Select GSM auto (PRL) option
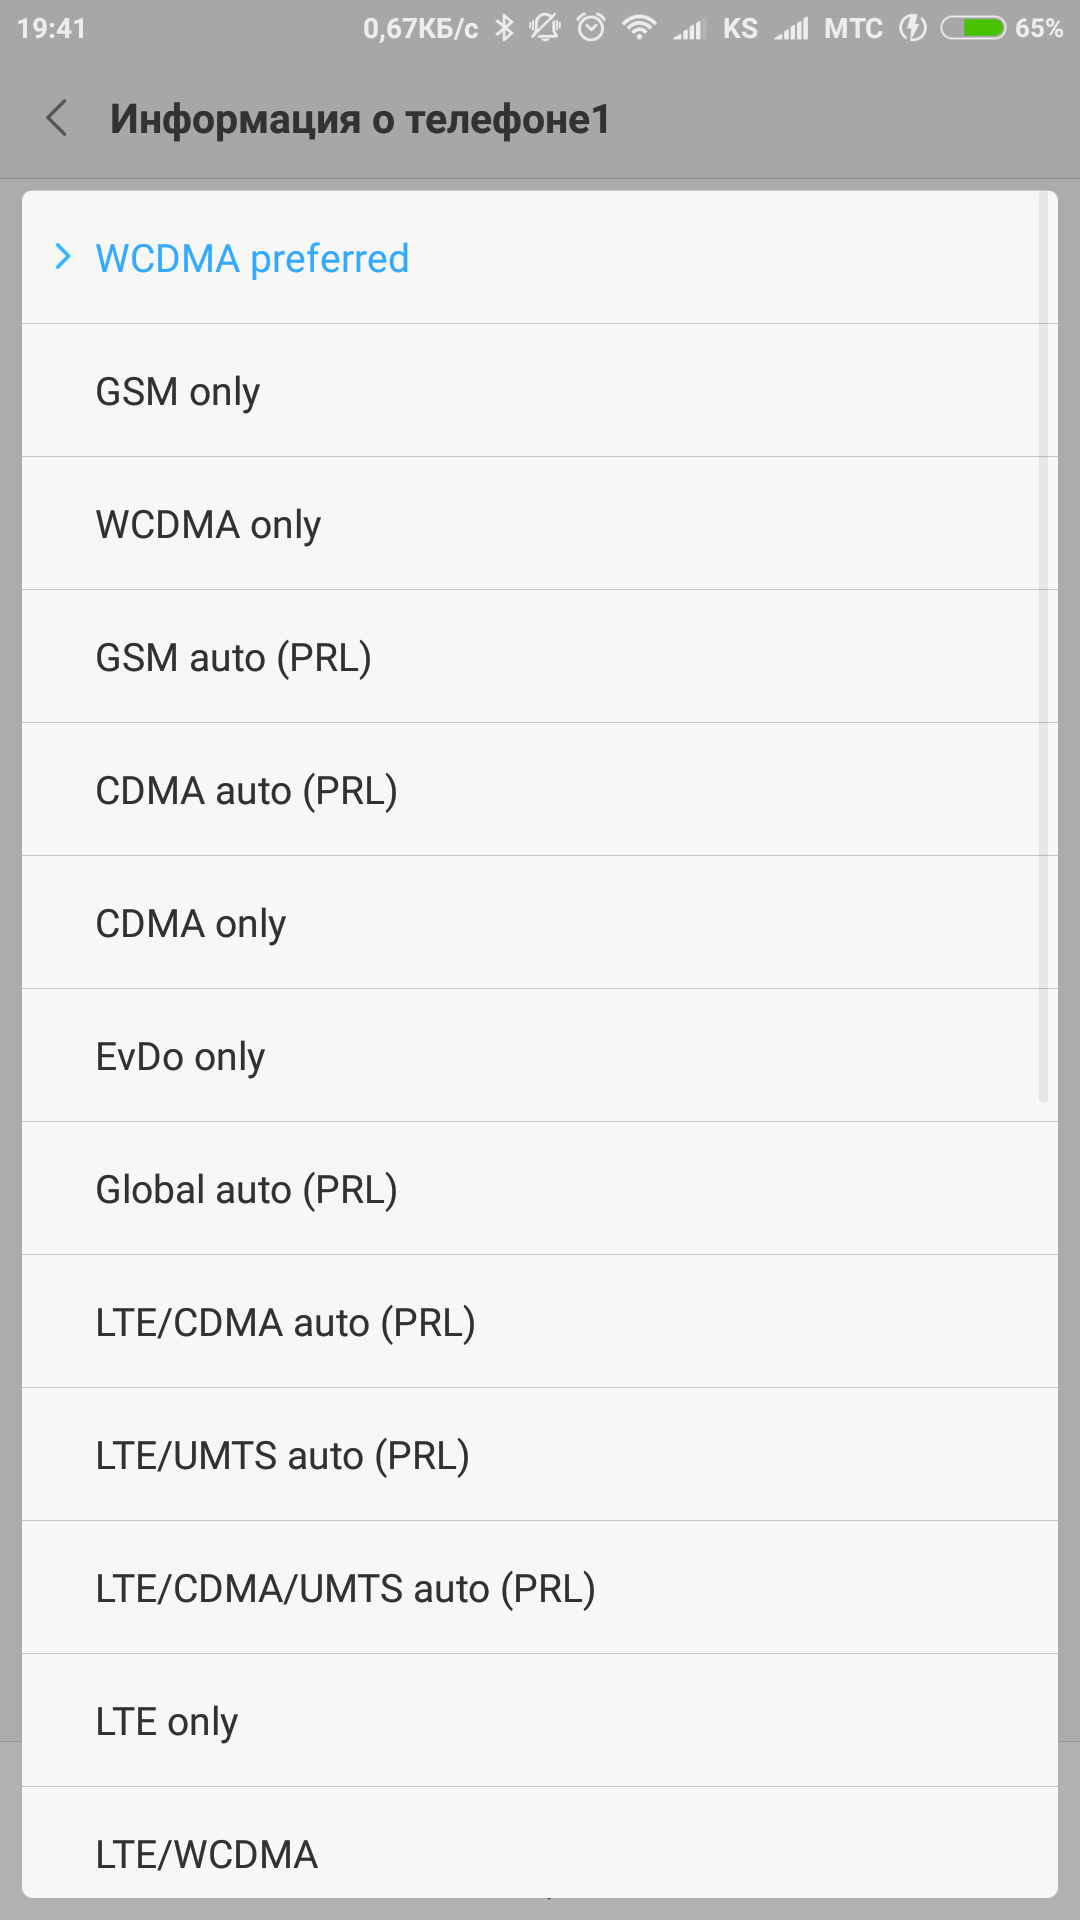The height and width of the screenshot is (1920, 1080). click(x=234, y=657)
